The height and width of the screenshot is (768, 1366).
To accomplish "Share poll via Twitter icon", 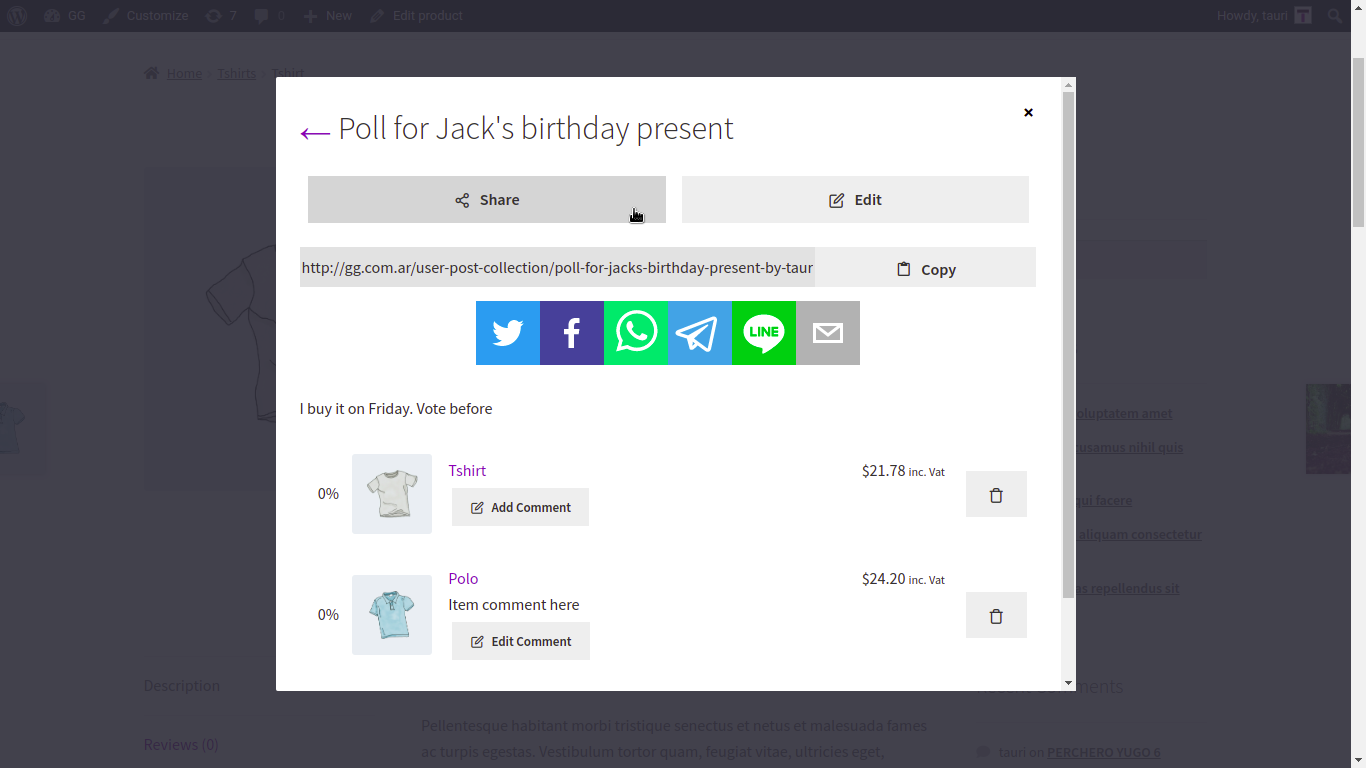I will [x=508, y=333].
